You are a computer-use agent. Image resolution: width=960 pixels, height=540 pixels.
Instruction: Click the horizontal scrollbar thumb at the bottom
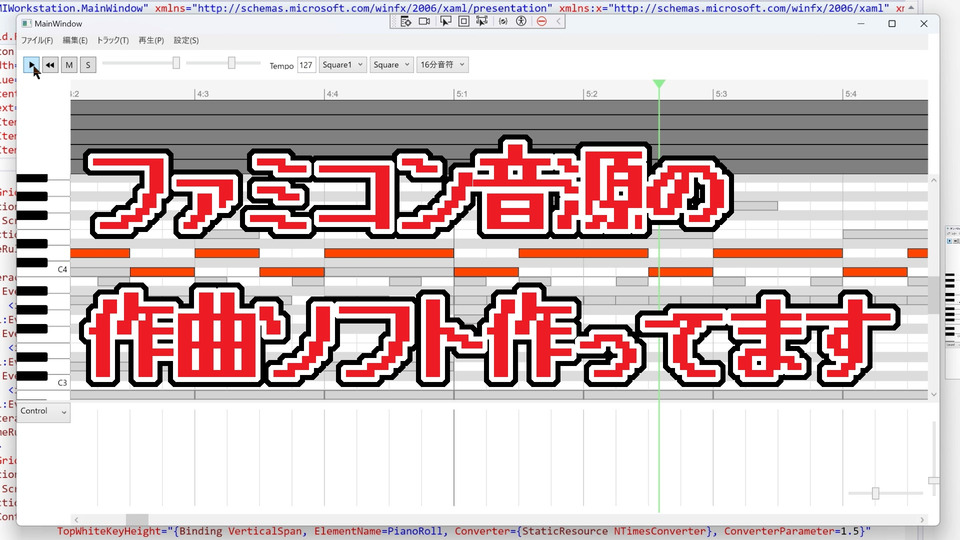[137, 520]
